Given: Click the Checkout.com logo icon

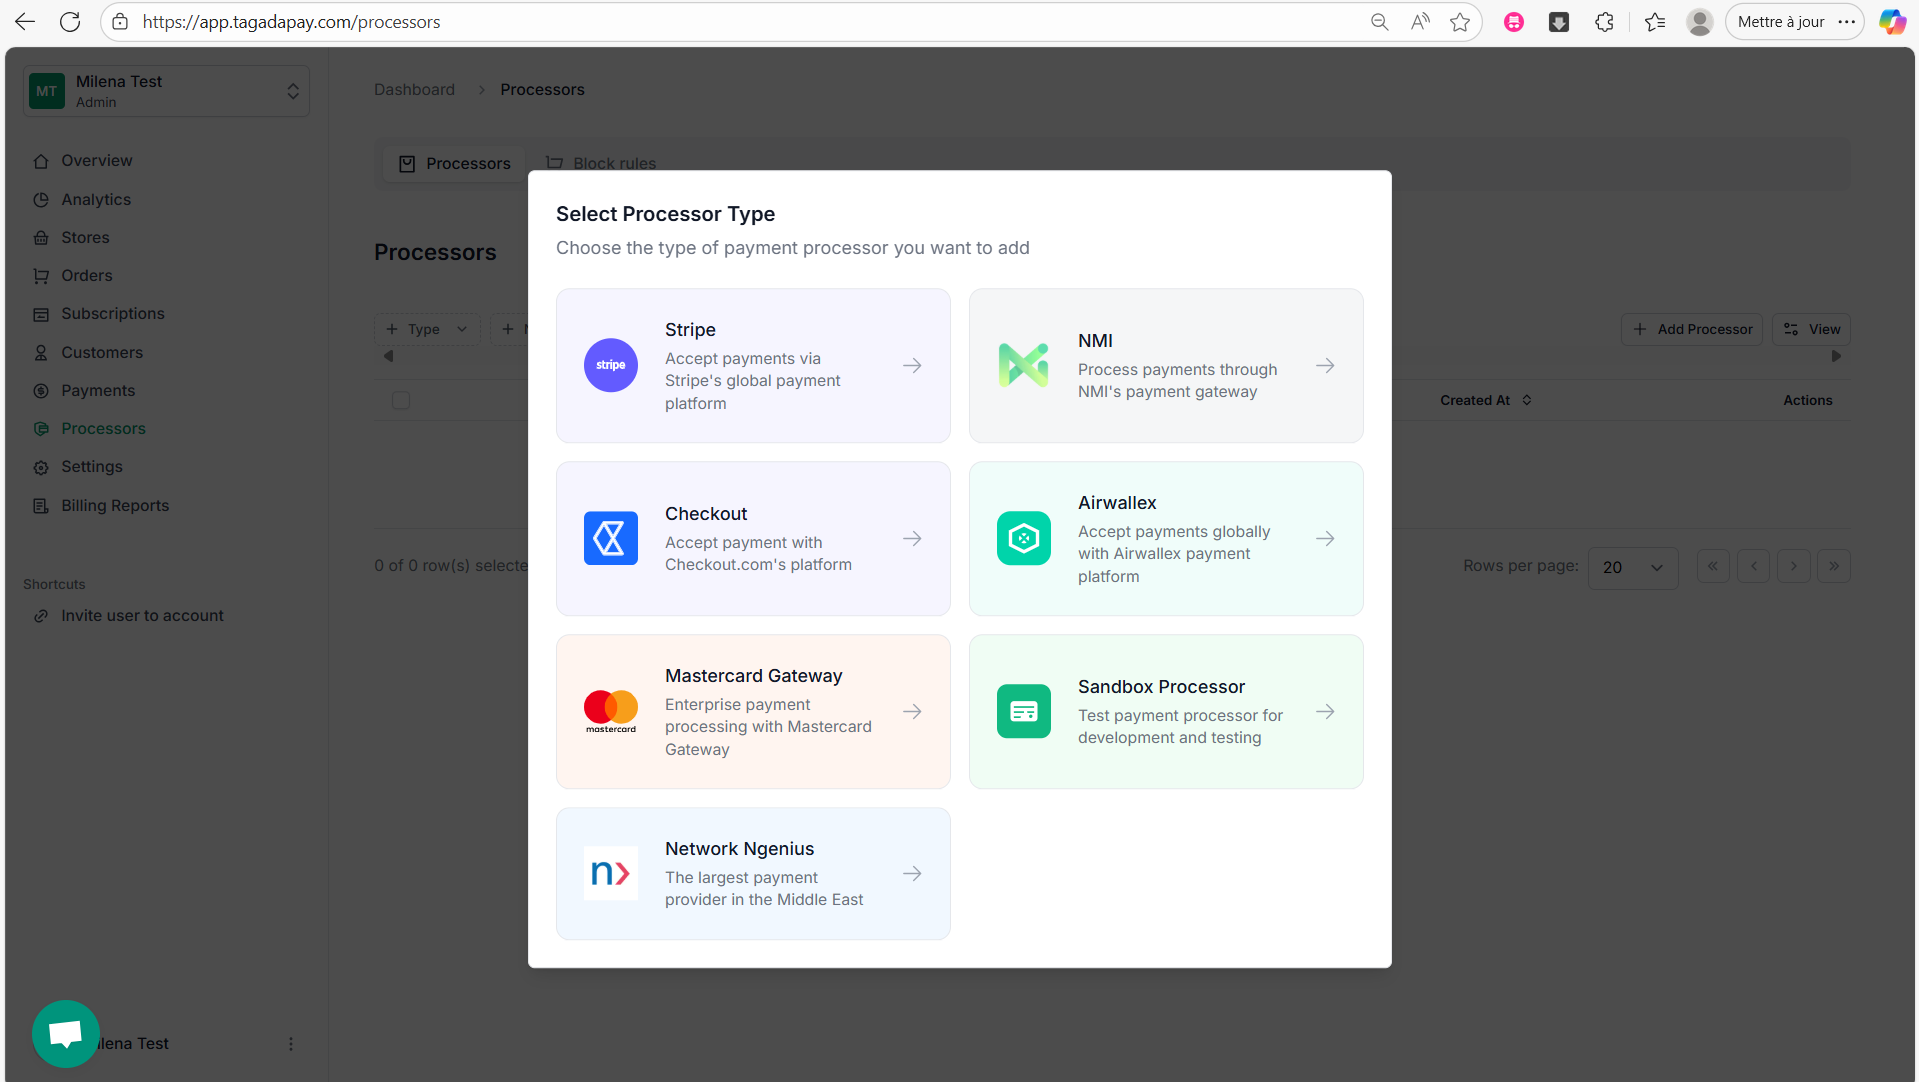Looking at the screenshot, I should tap(610, 538).
